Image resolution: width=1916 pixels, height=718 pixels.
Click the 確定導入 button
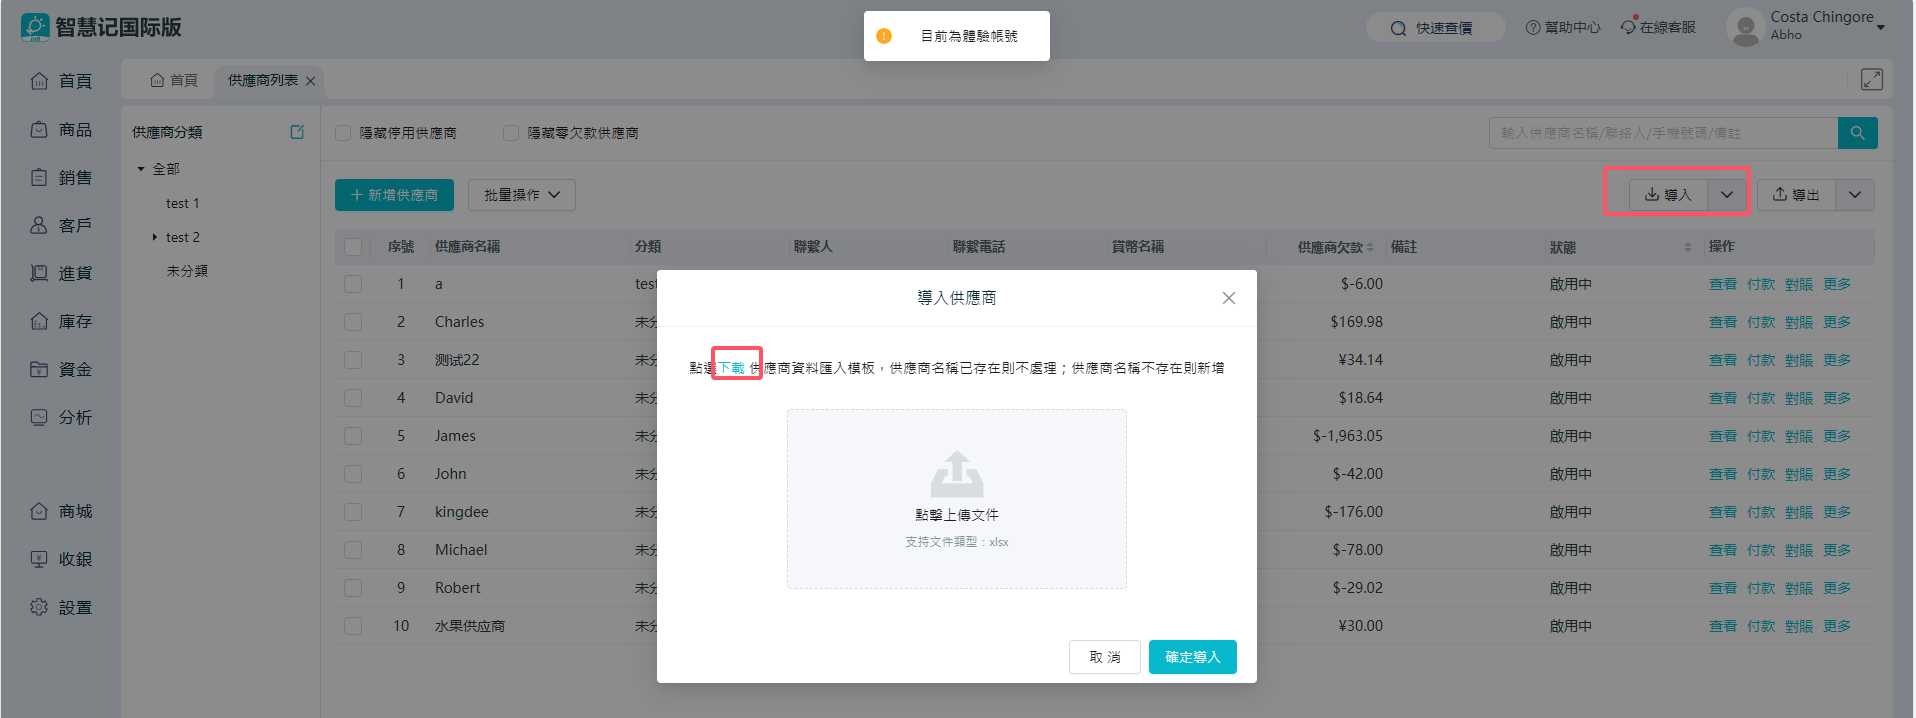1192,657
